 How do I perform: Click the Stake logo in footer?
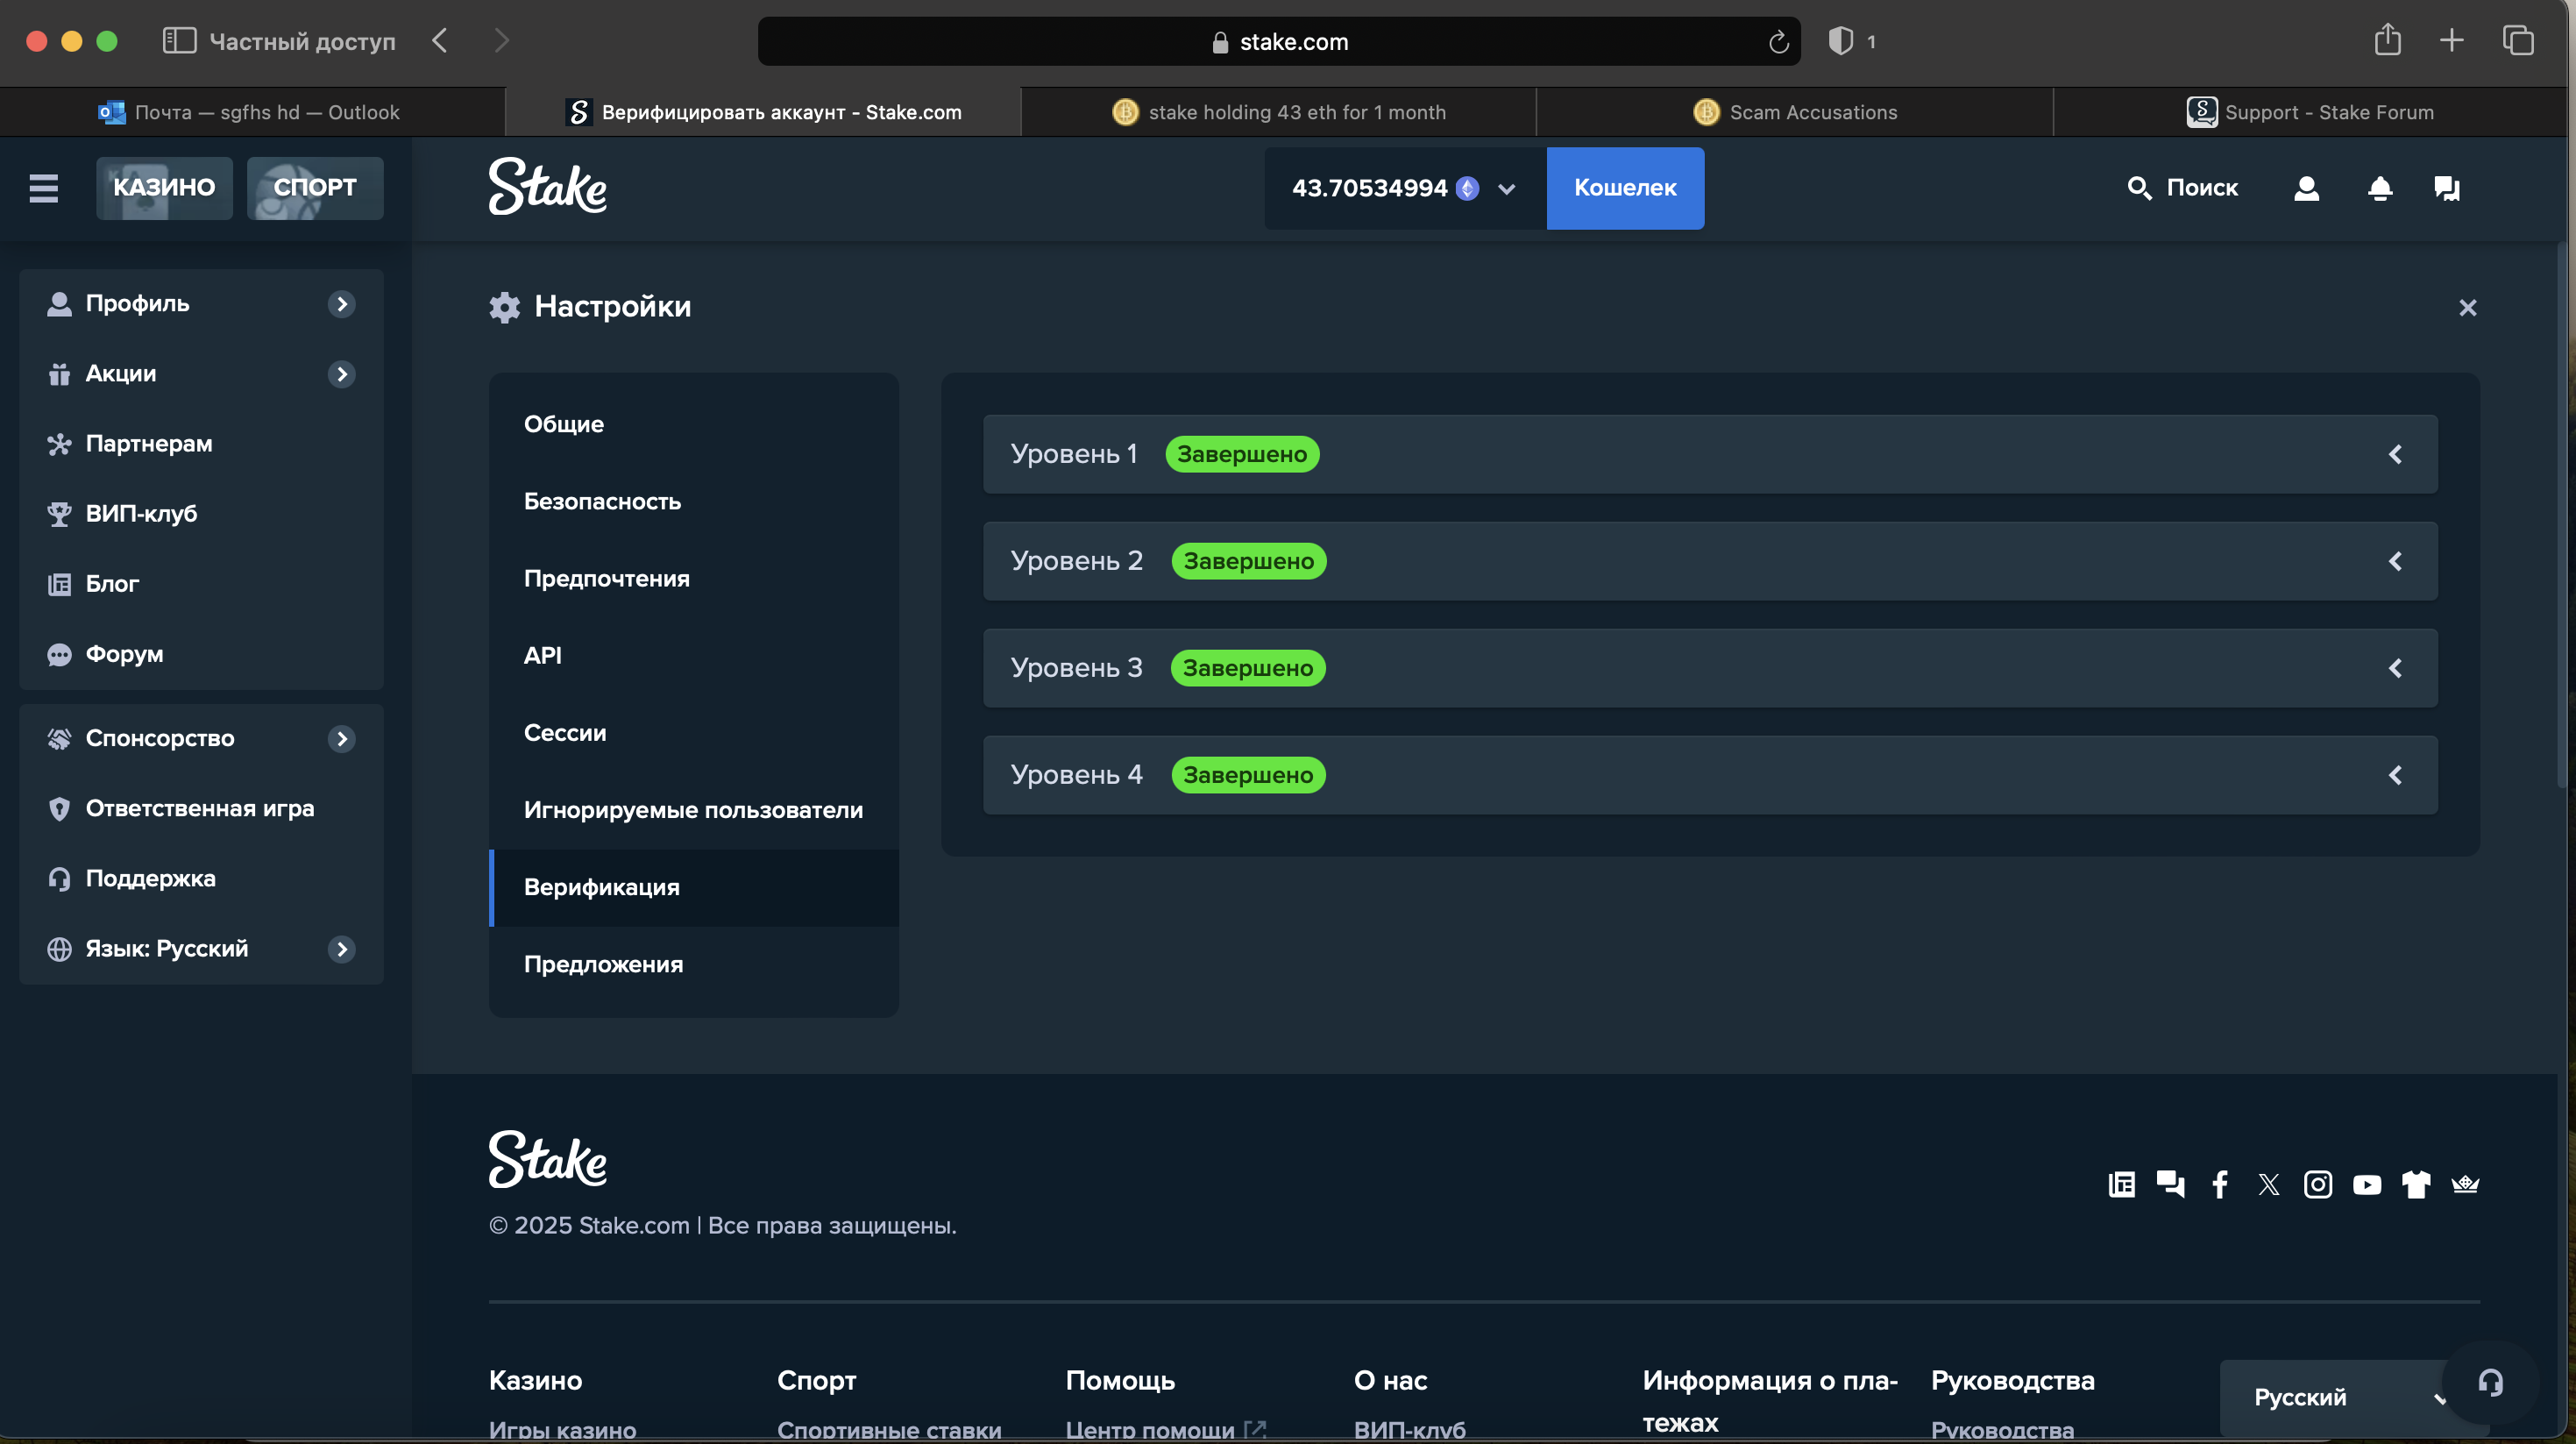click(547, 1159)
